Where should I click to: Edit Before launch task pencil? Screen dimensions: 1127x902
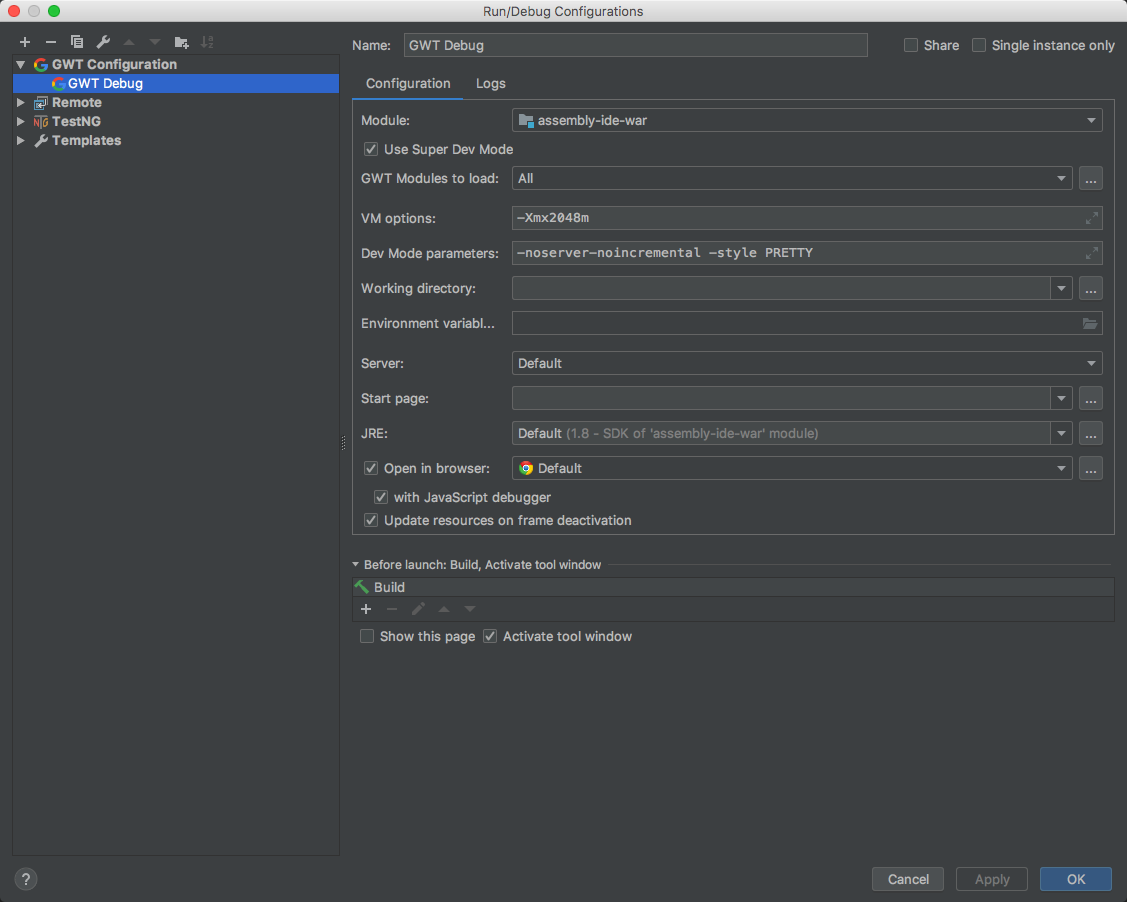tap(418, 609)
